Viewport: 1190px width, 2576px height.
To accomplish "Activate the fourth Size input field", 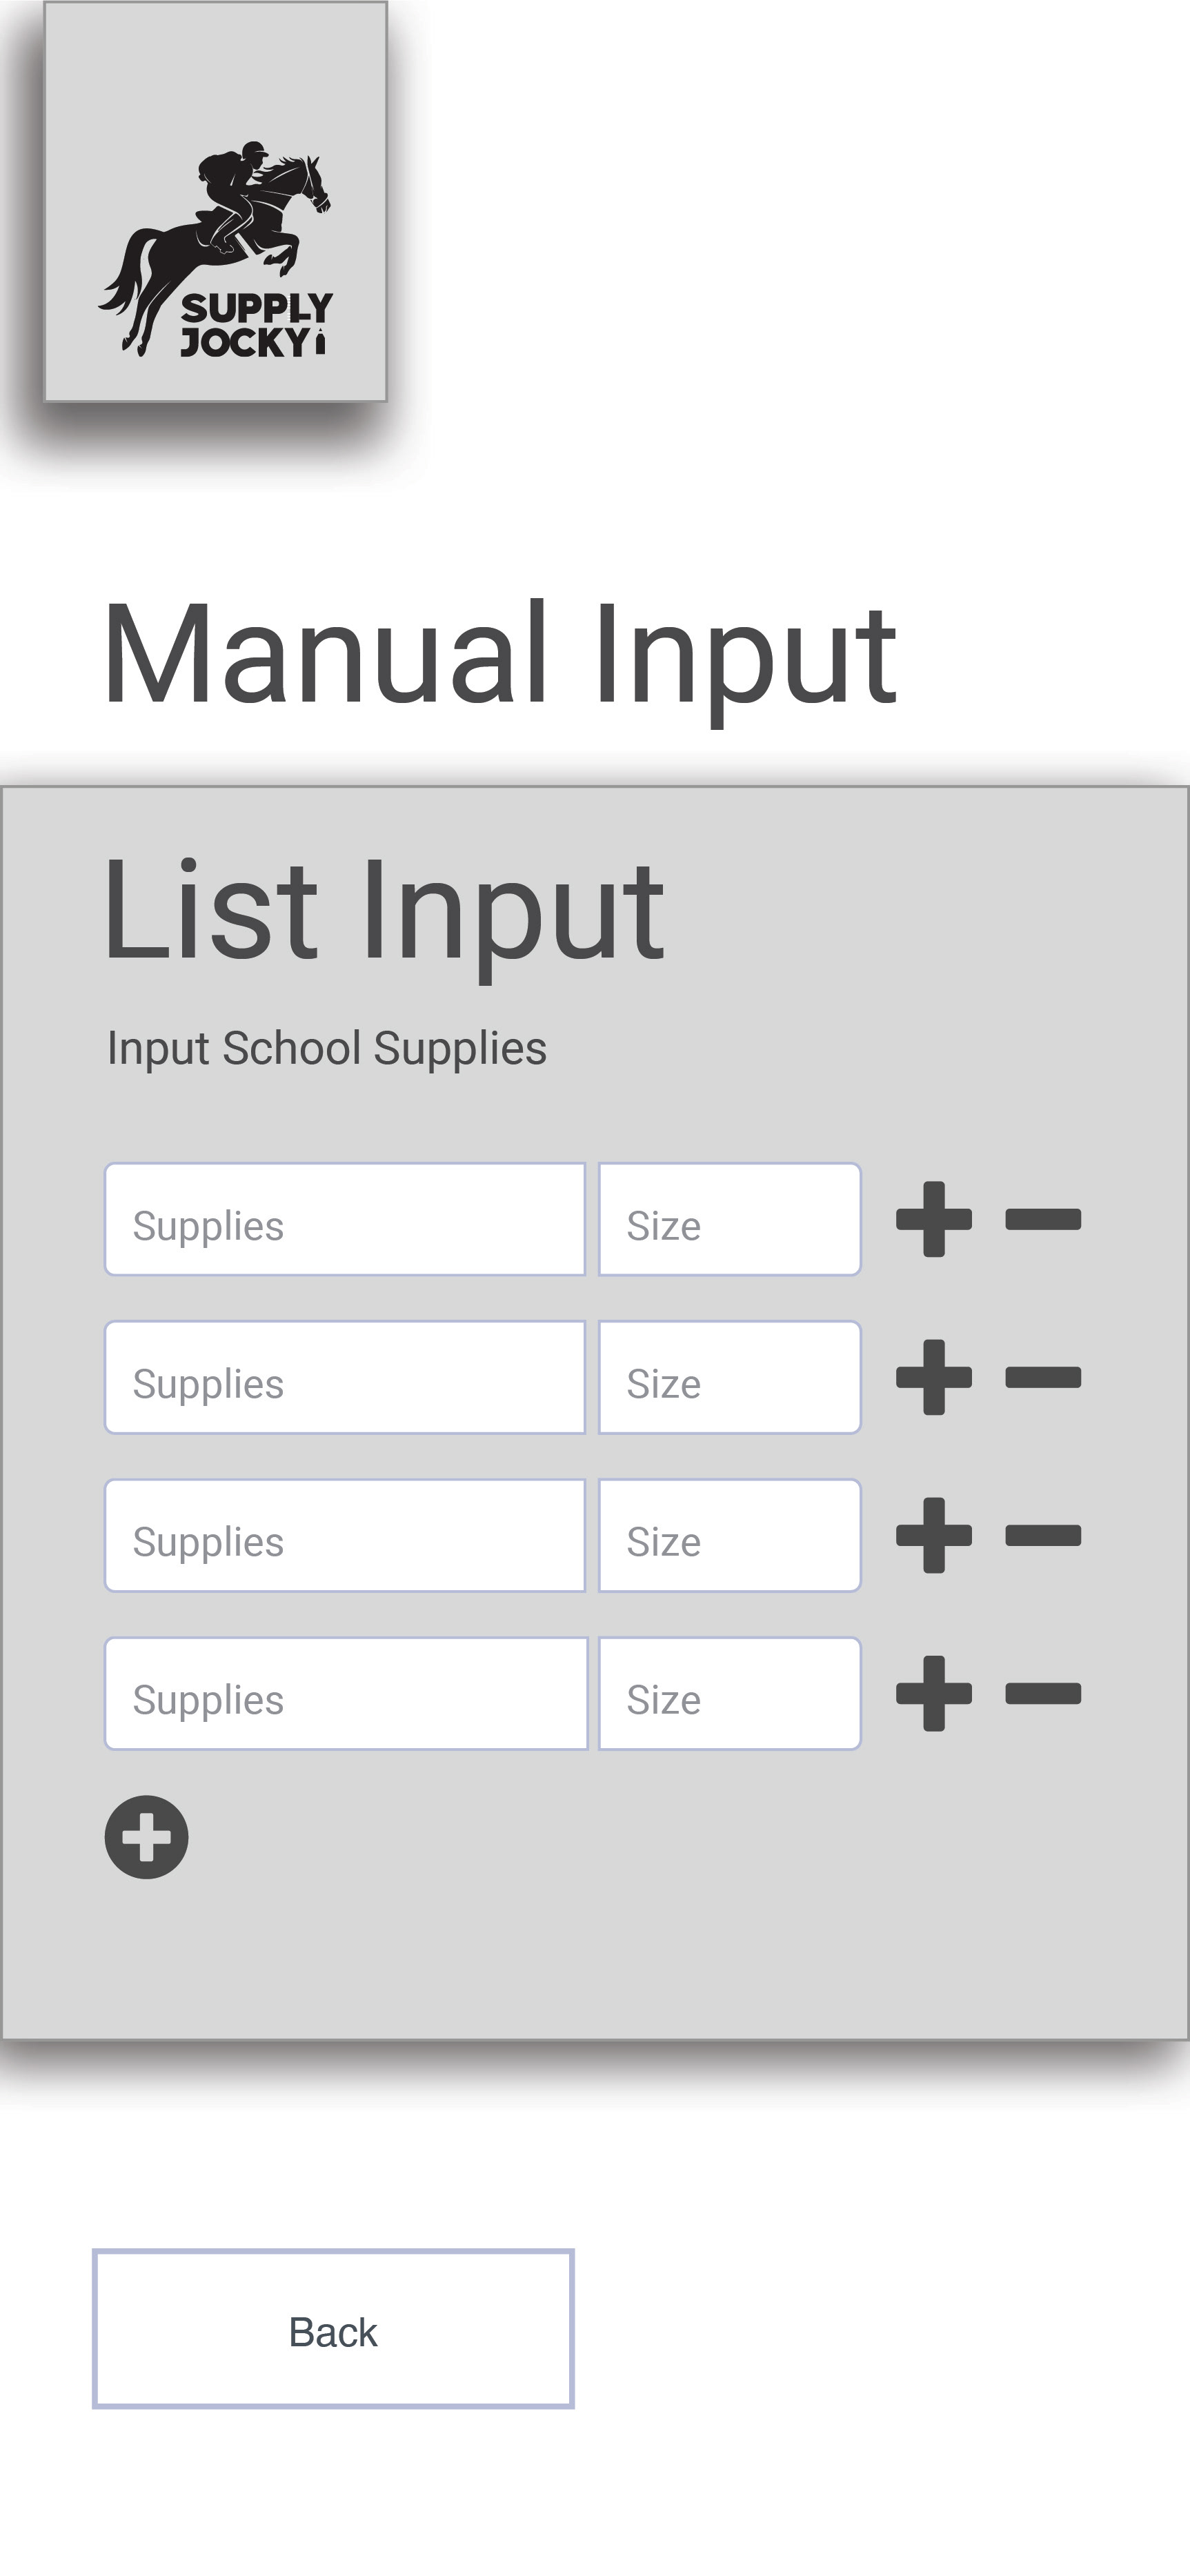I will point(730,1693).
